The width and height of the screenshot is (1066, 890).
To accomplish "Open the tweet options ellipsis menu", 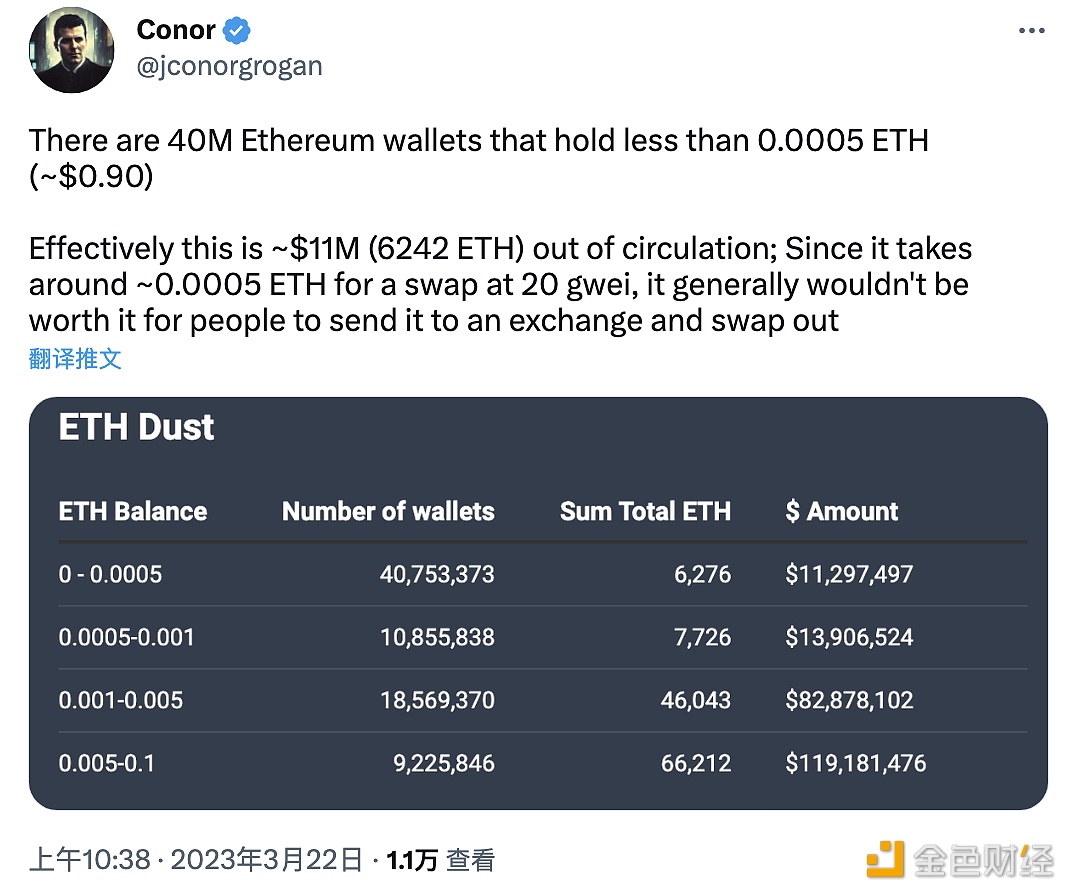I will tap(1031, 29).
